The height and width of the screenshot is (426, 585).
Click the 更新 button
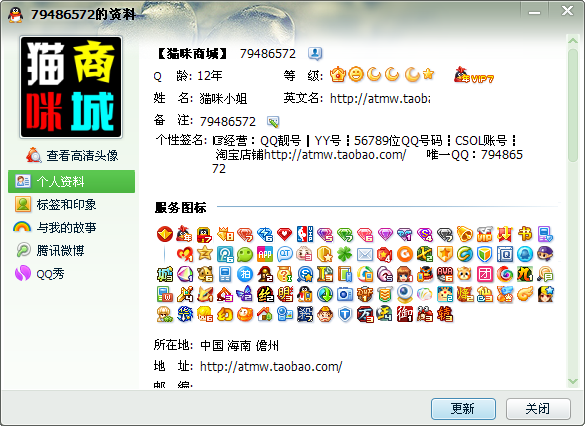click(x=463, y=409)
